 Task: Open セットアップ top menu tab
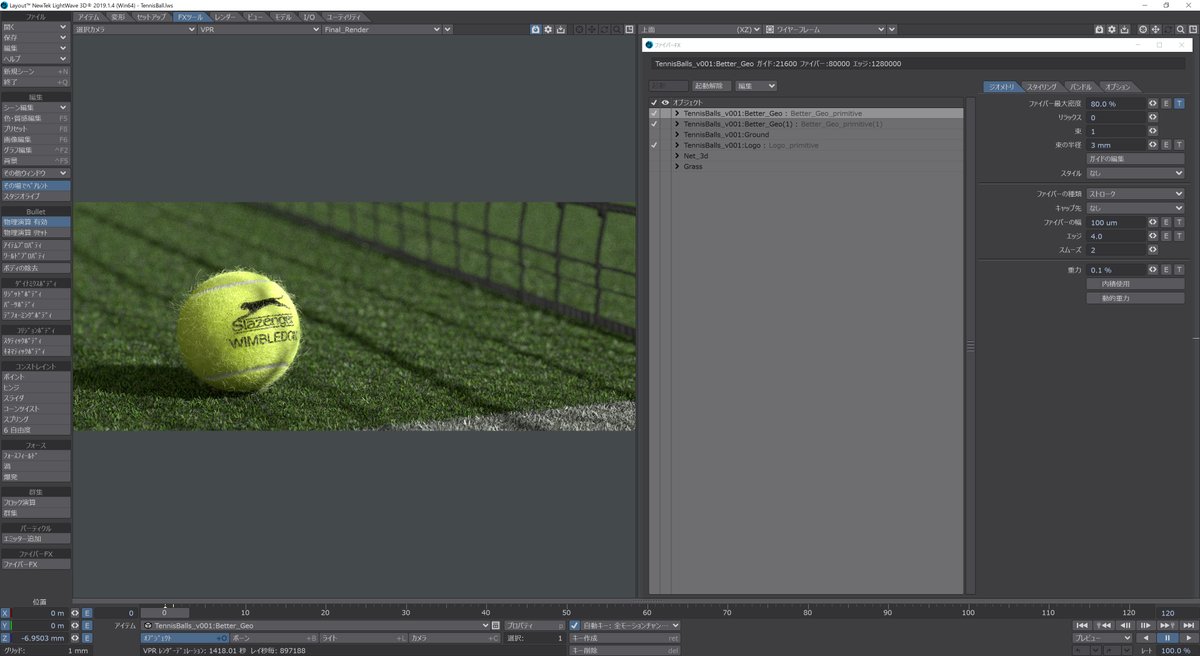click(x=152, y=17)
